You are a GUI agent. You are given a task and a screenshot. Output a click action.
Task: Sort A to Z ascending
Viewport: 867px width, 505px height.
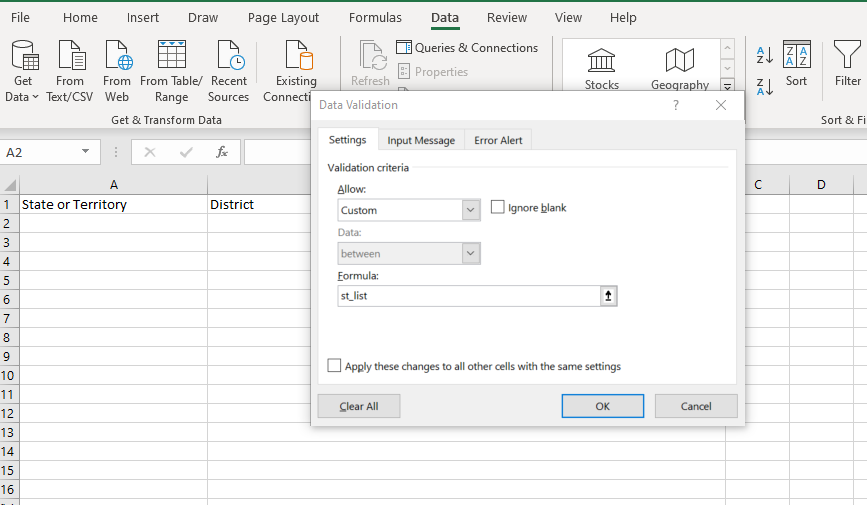[x=765, y=54]
